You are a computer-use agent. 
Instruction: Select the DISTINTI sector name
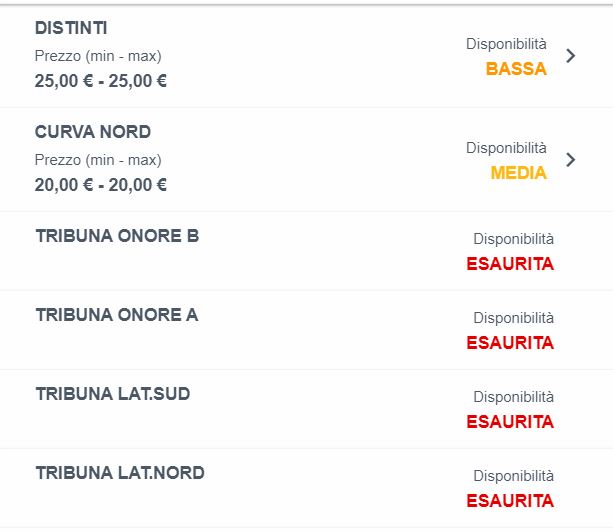(71, 29)
